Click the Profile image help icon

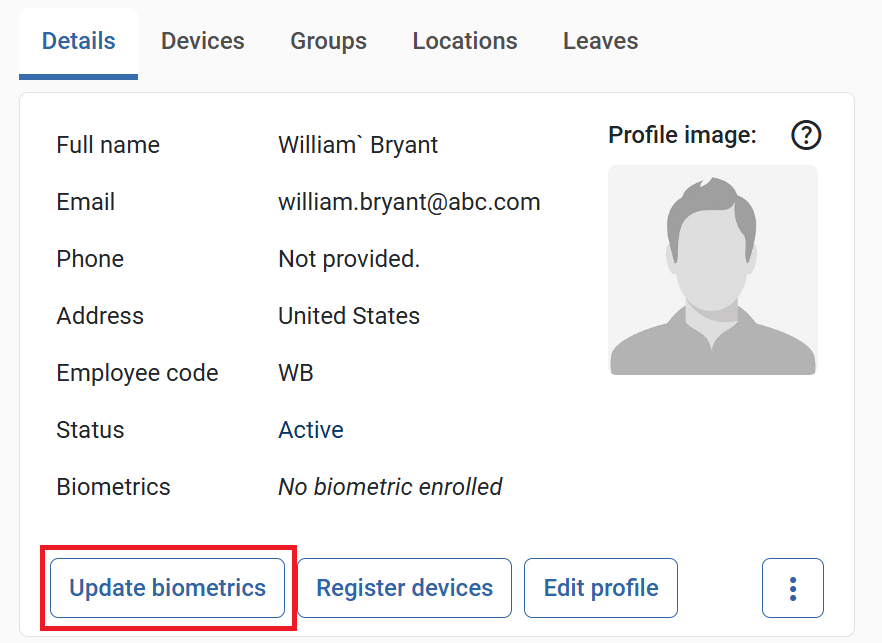[x=805, y=134]
